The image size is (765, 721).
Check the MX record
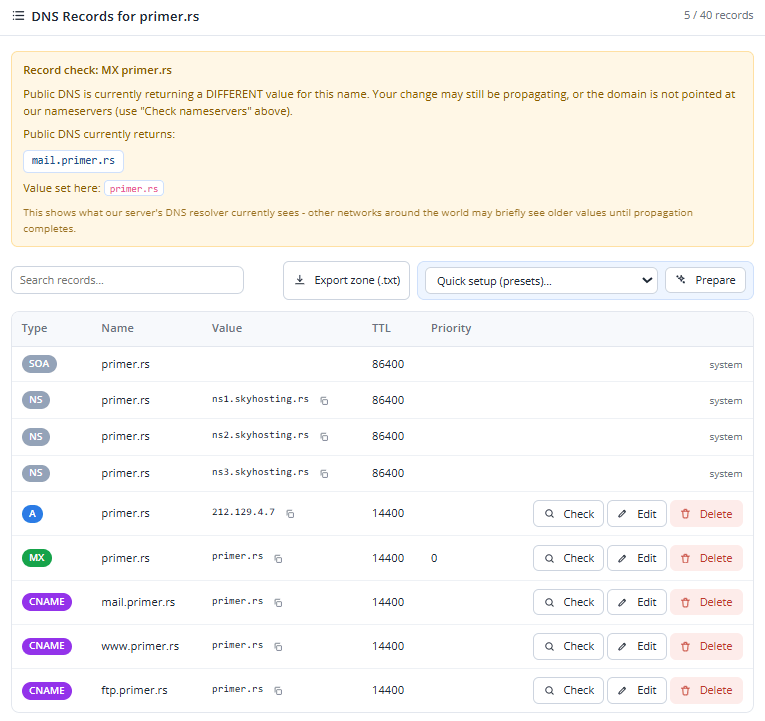pos(568,558)
